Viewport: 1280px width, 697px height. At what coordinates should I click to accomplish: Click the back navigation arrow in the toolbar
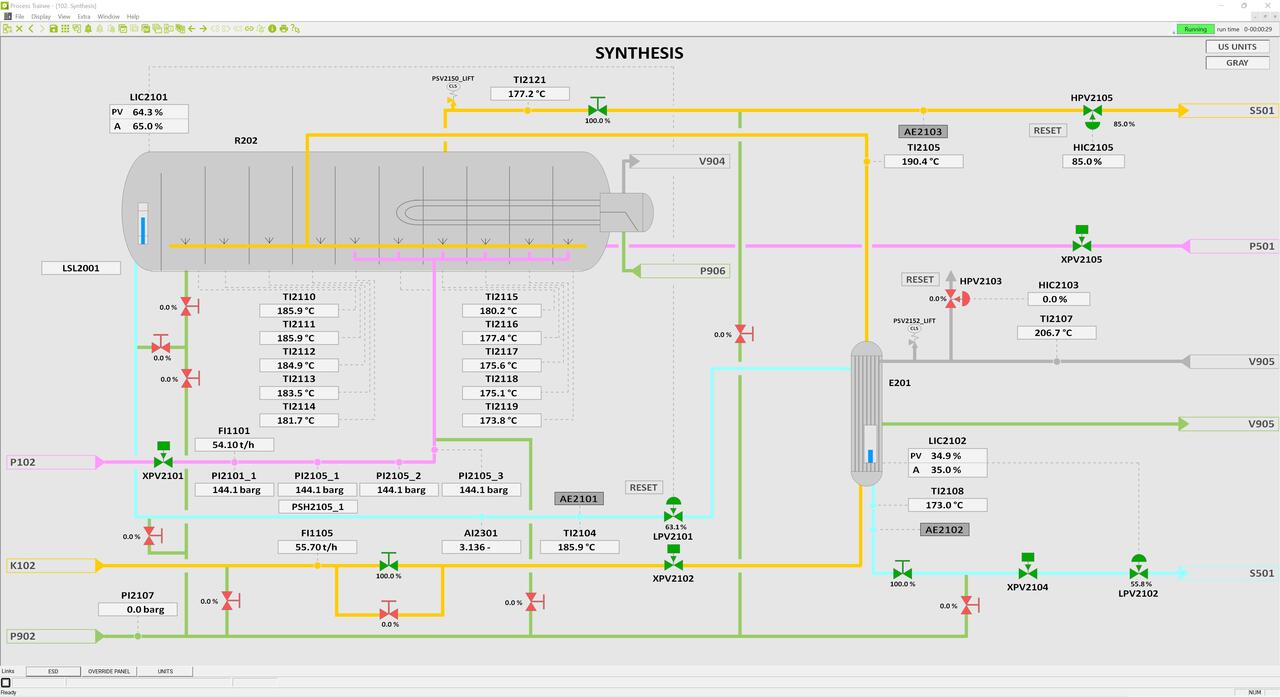tap(191, 29)
